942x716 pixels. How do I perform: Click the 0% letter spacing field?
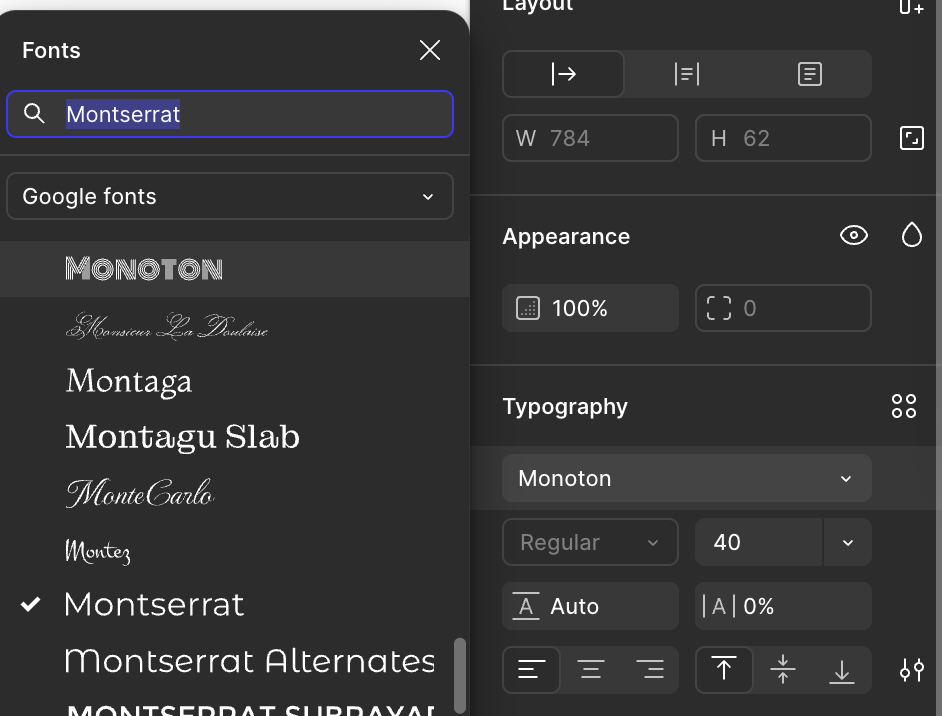point(783,606)
